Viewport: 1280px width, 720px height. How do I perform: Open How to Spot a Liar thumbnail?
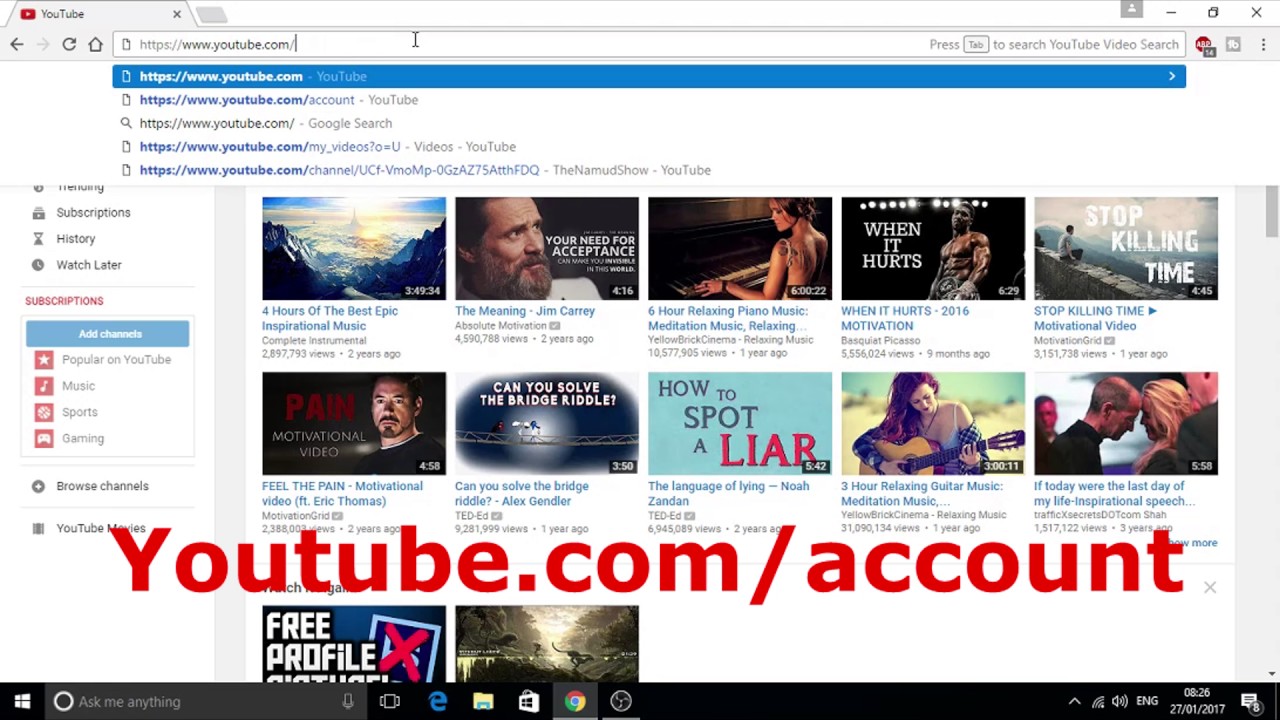click(x=740, y=424)
